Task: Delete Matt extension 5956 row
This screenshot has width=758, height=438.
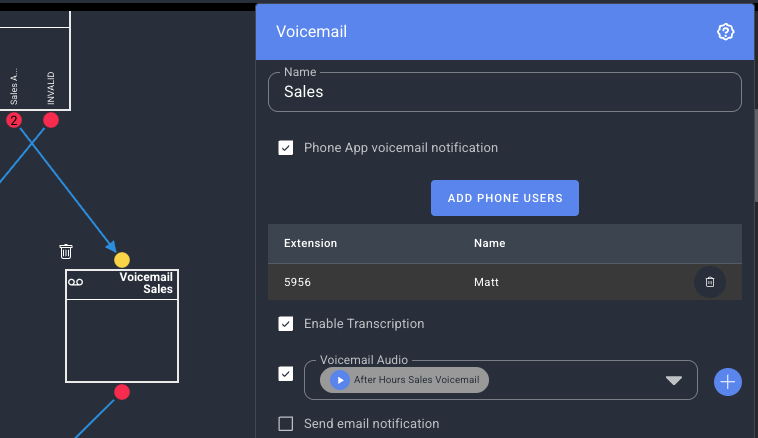Action: pyautogui.click(x=709, y=282)
